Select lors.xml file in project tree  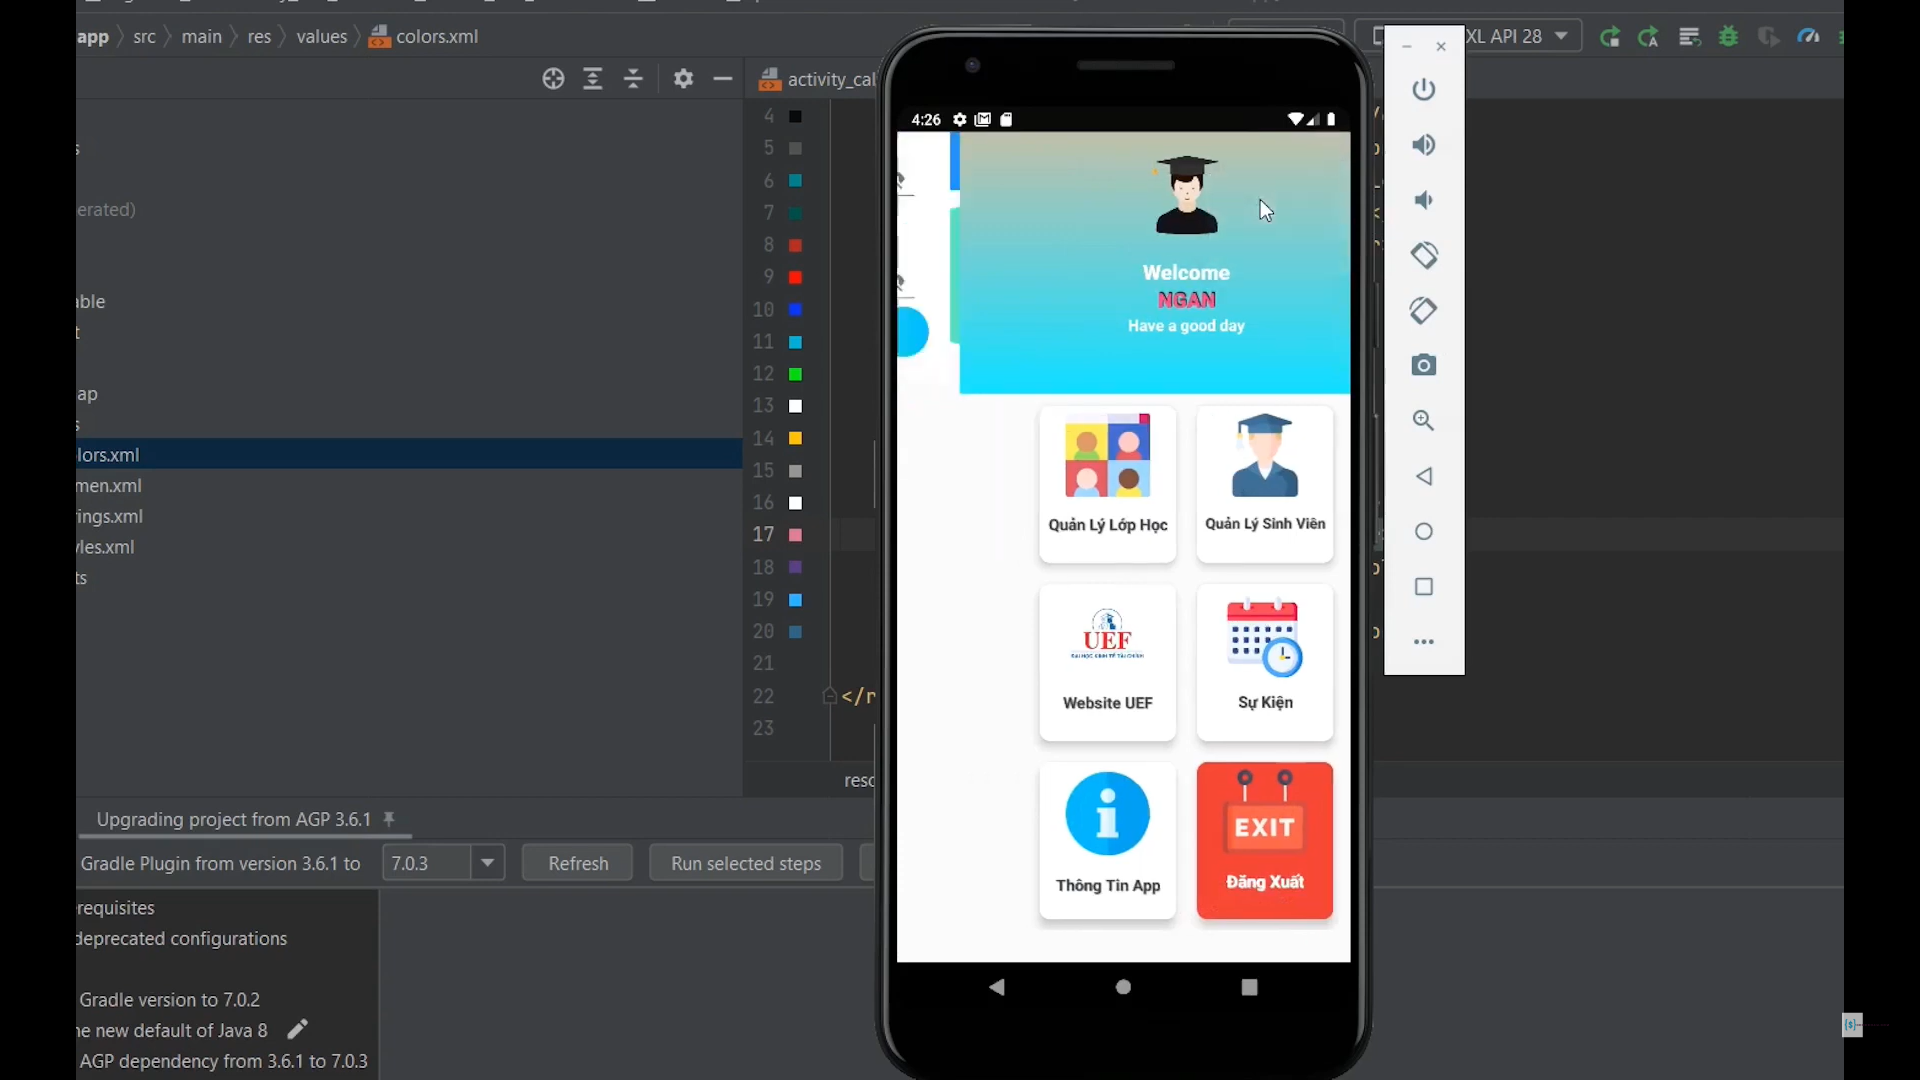(x=409, y=454)
